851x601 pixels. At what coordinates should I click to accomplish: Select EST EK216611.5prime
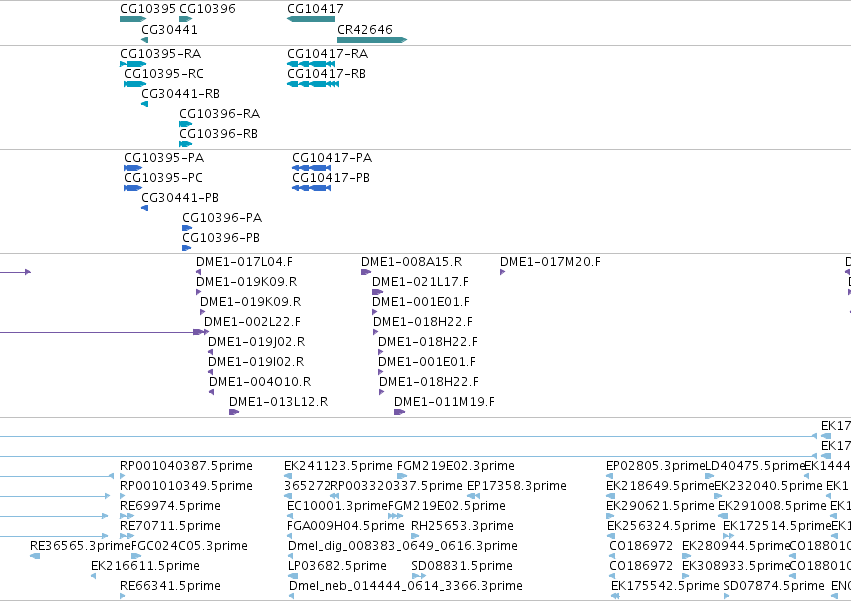(93, 576)
